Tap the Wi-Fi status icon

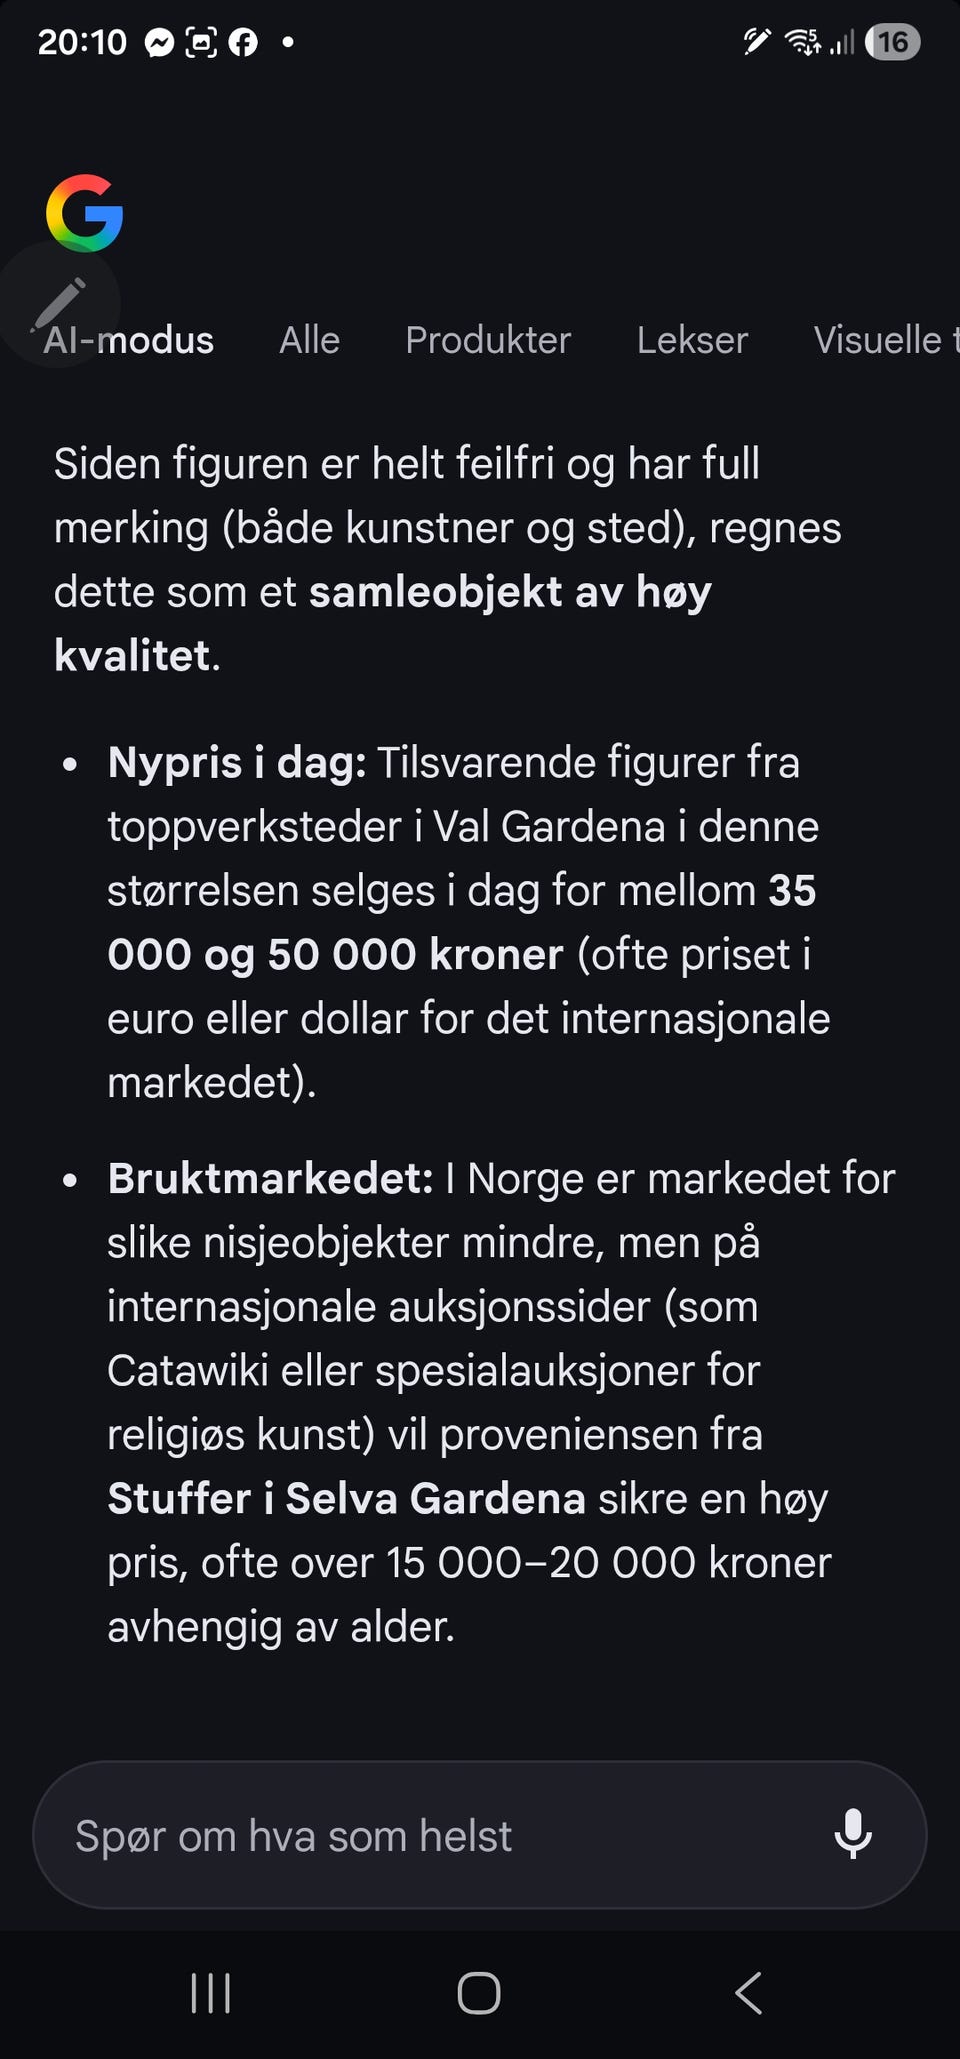802,41
